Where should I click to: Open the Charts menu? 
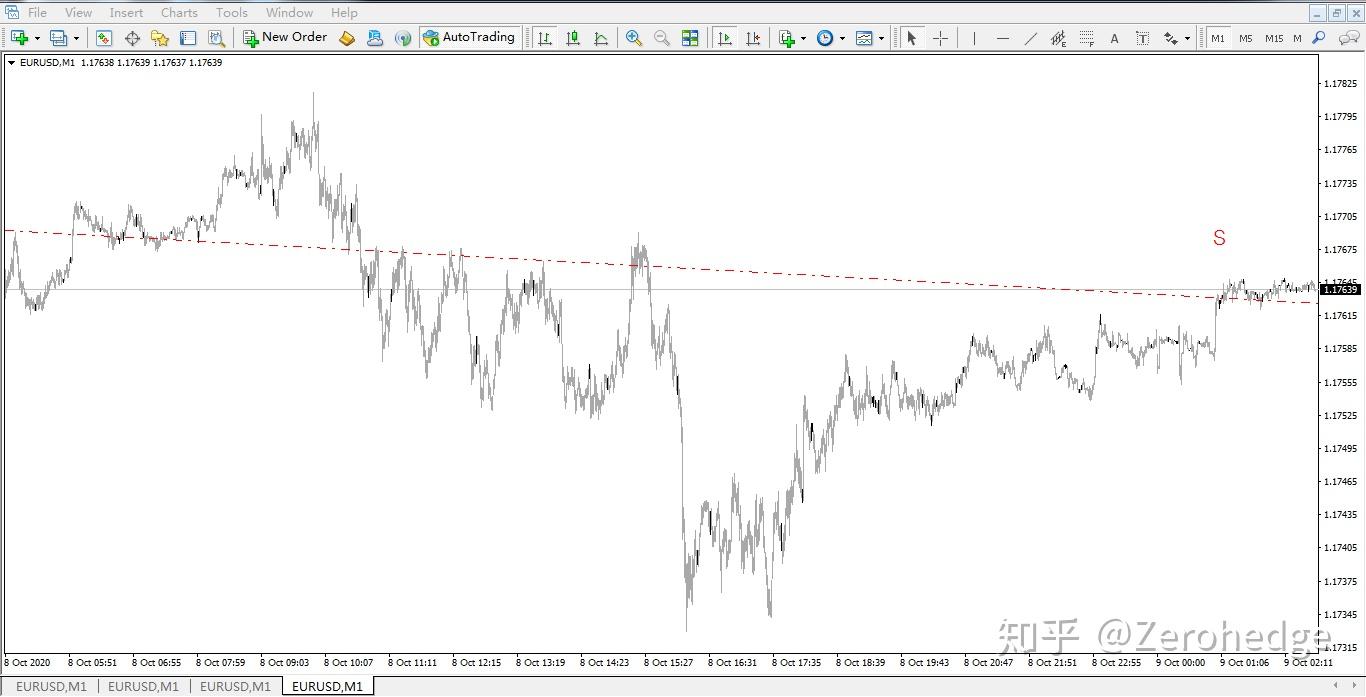(x=179, y=13)
